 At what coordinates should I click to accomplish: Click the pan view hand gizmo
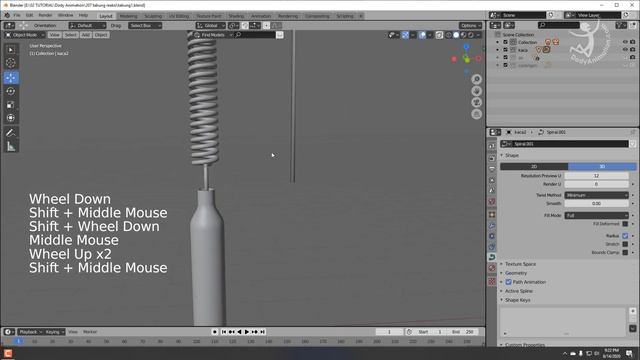point(476,91)
